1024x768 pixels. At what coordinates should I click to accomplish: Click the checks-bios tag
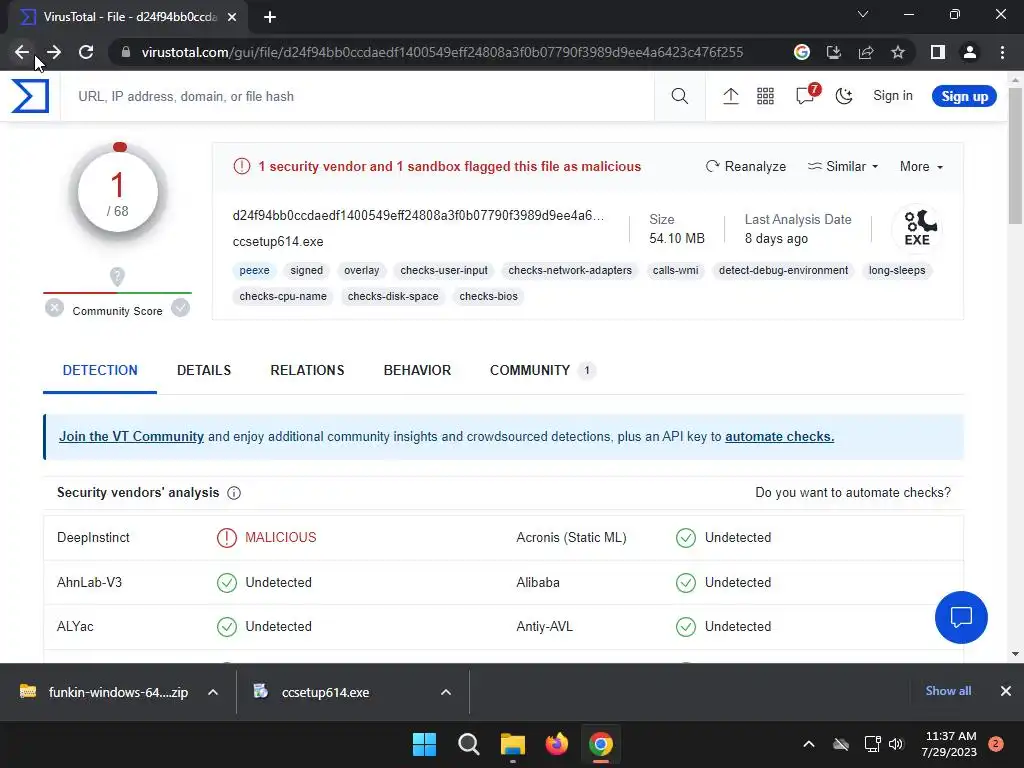pos(488,296)
